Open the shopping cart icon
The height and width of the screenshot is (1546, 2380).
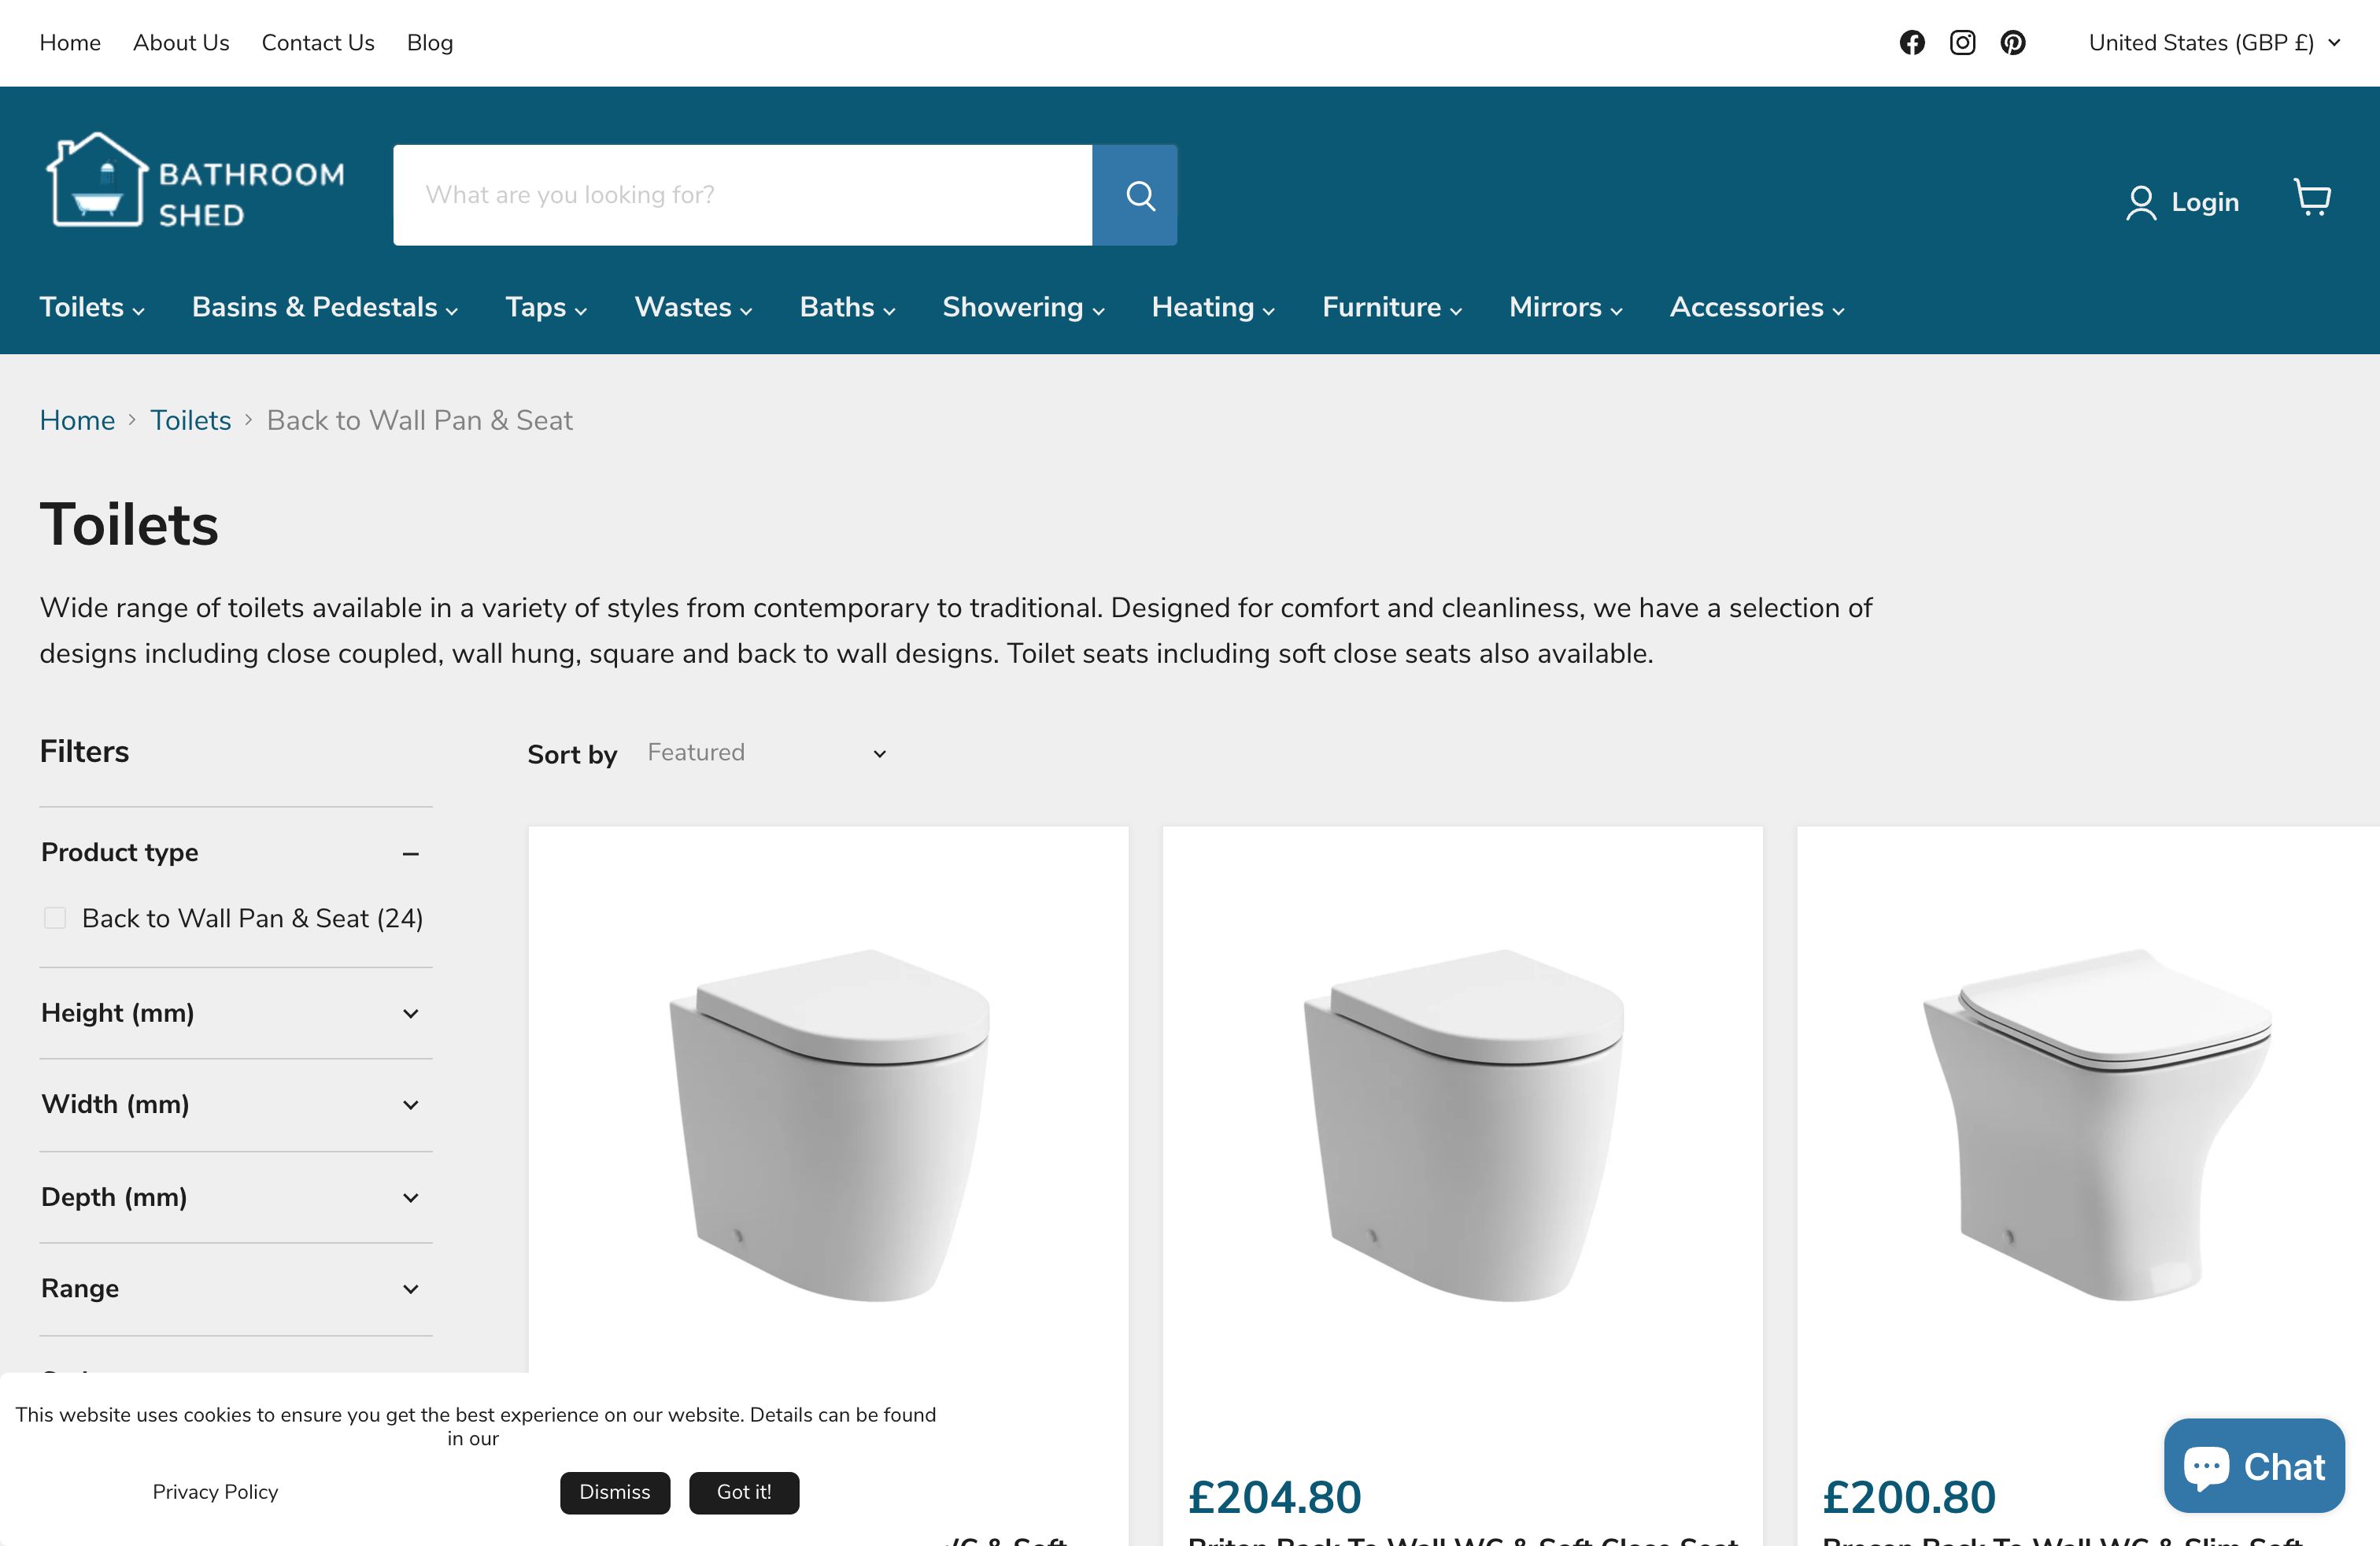pos(2311,198)
